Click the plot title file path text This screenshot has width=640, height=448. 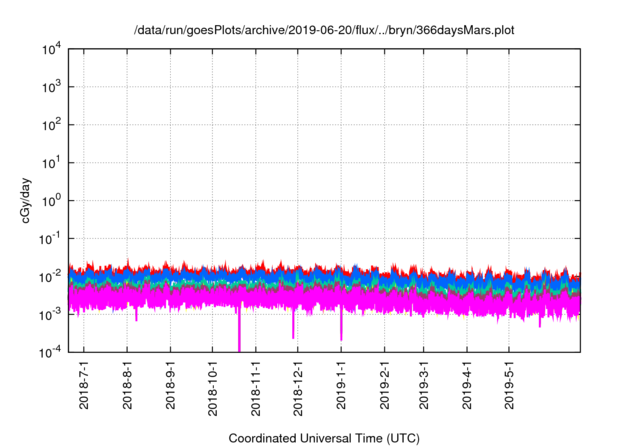(324, 30)
